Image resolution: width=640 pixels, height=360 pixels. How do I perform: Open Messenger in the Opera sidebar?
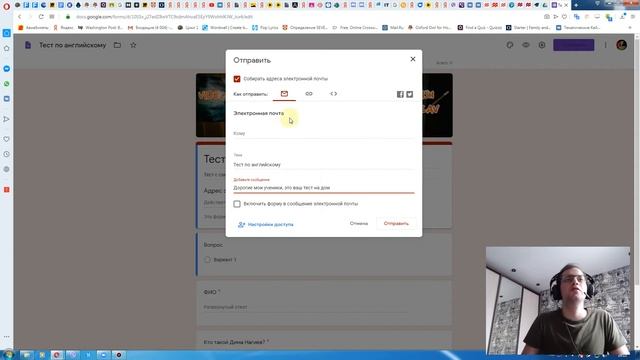(7, 69)
